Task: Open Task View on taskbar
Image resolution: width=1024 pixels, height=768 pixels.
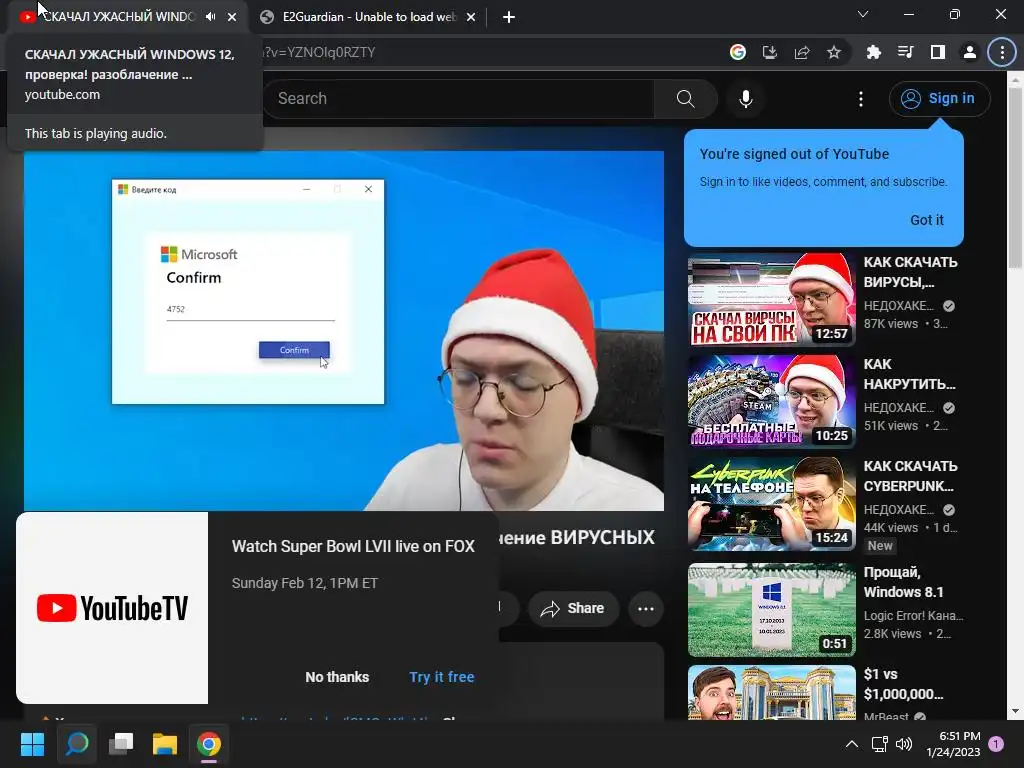Action: pos(121,744)
